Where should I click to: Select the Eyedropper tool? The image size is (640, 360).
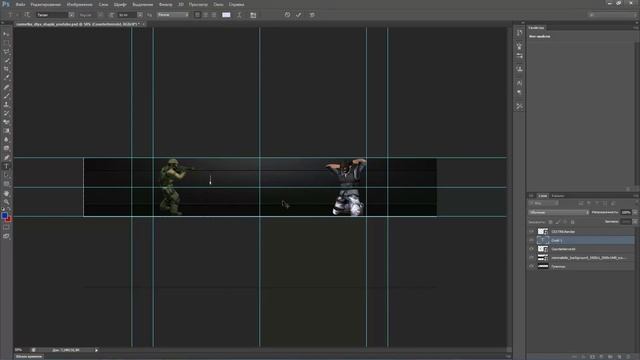pos(6,78)
